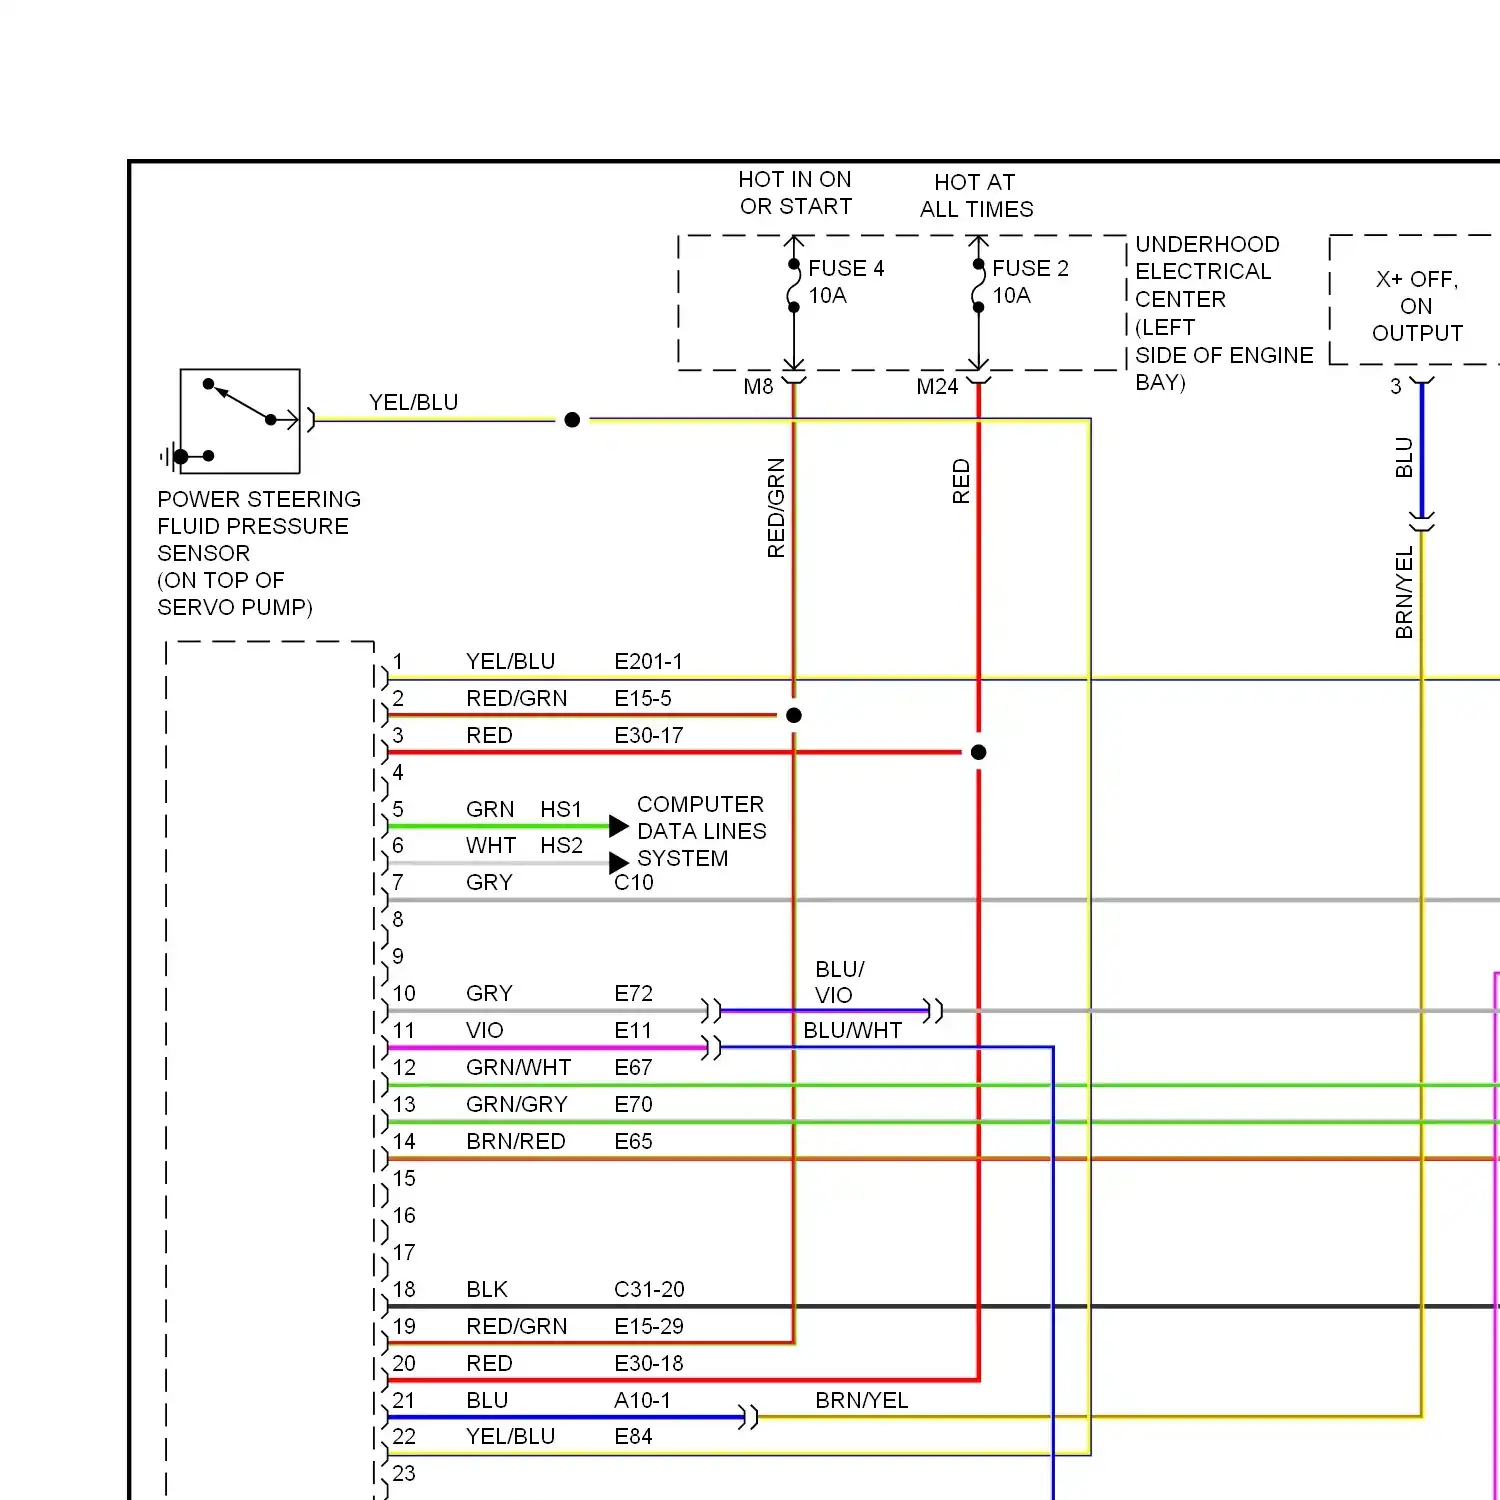Screen dimensions: 1500x1500
Task: Click the X+ OFF, ON OUTPUT box label
Action: pos(1417,306)
